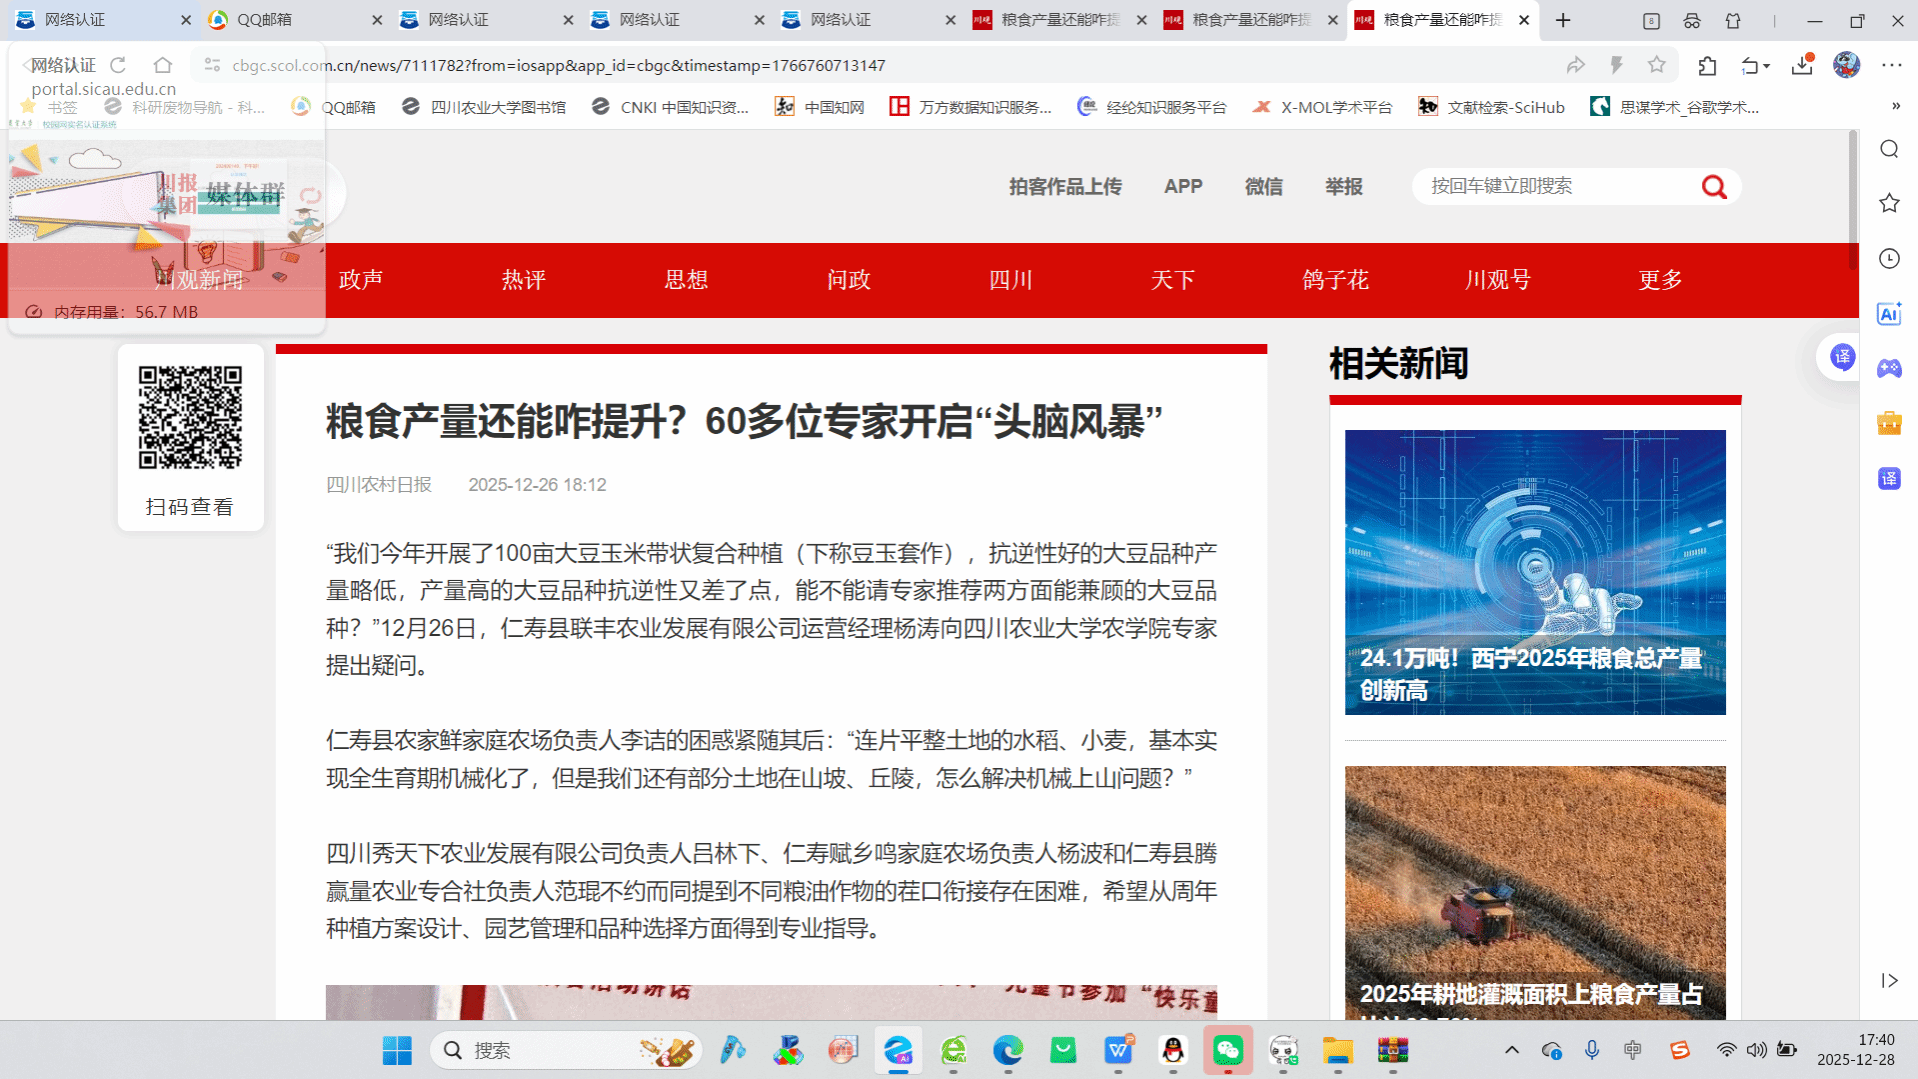Open the AI assistant sidebar icon
Image resolution: width=1918 pixels, height=1079 pixels.
pyautogui.click(x=1888, y=314)
